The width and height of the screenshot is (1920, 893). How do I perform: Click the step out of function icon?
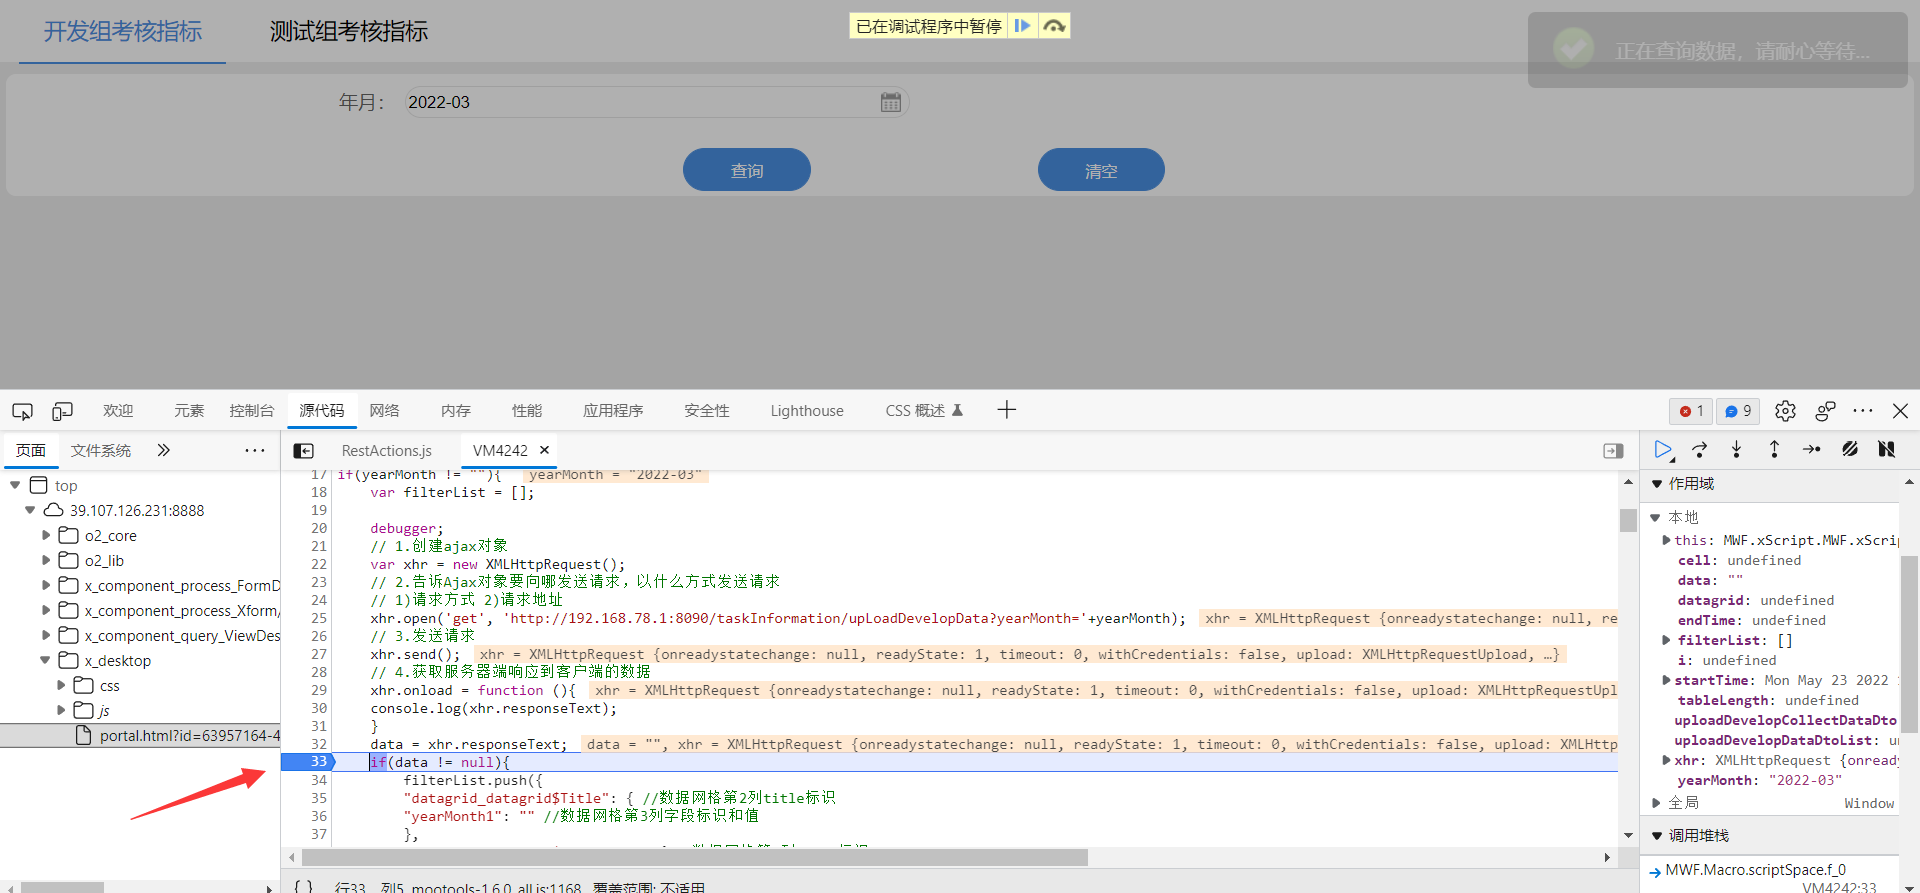pos(1774,450)
